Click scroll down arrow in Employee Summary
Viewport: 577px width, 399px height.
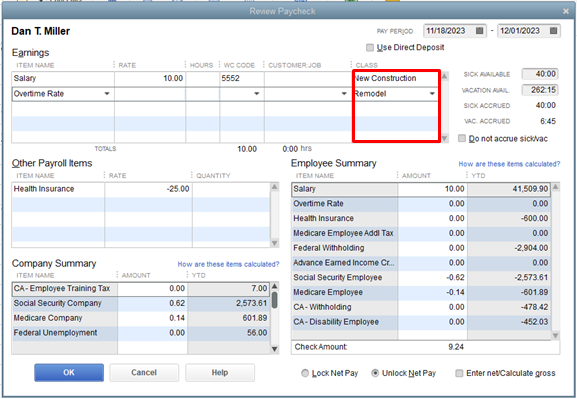pyautogui.click(x=556, y=335)
